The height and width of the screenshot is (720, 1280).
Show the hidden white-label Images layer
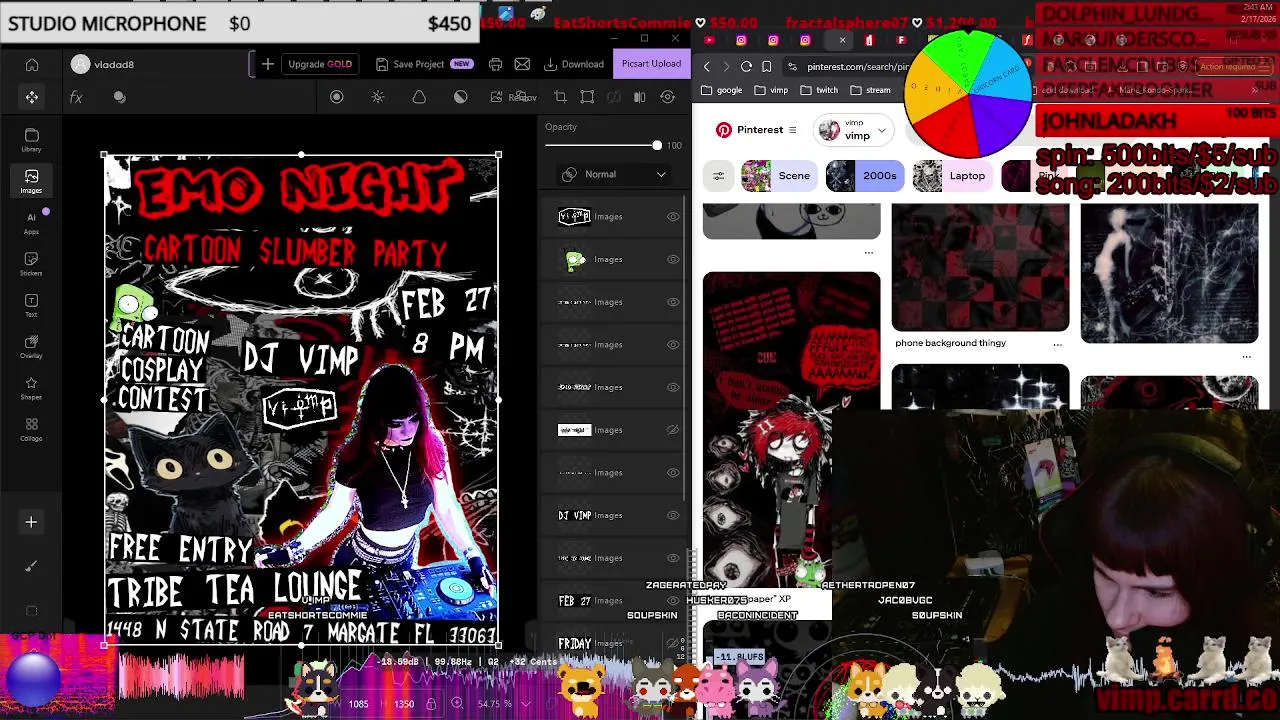point(673,430)
